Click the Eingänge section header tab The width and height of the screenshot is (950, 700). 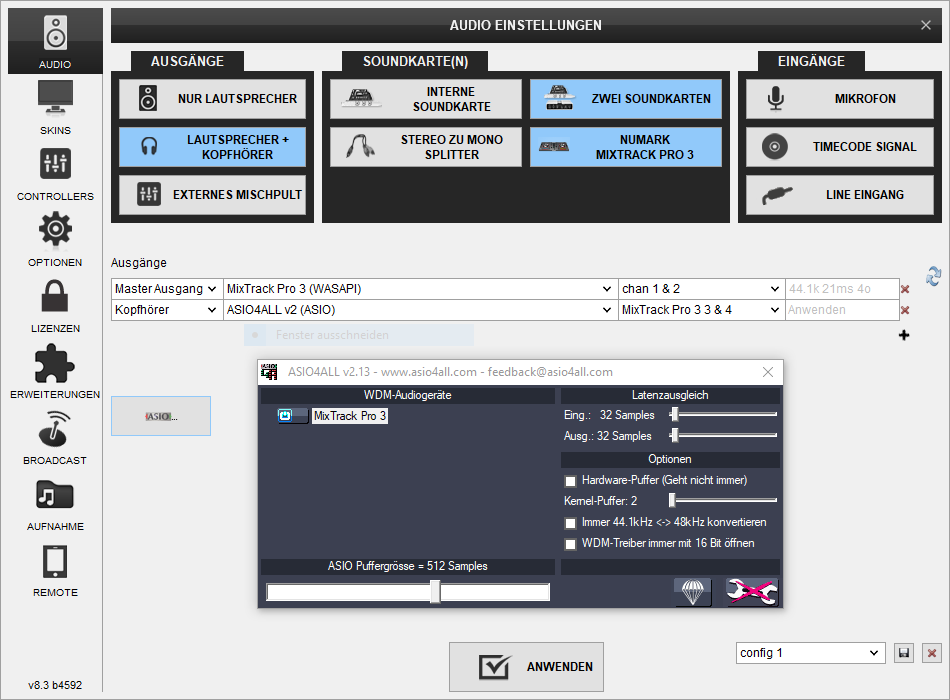click(811, 61)
